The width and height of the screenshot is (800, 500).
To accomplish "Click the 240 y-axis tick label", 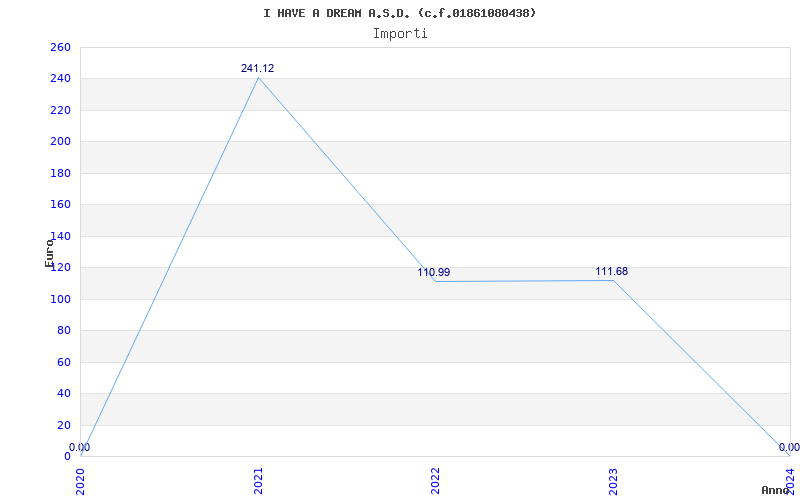I will (x=60, y=79).
